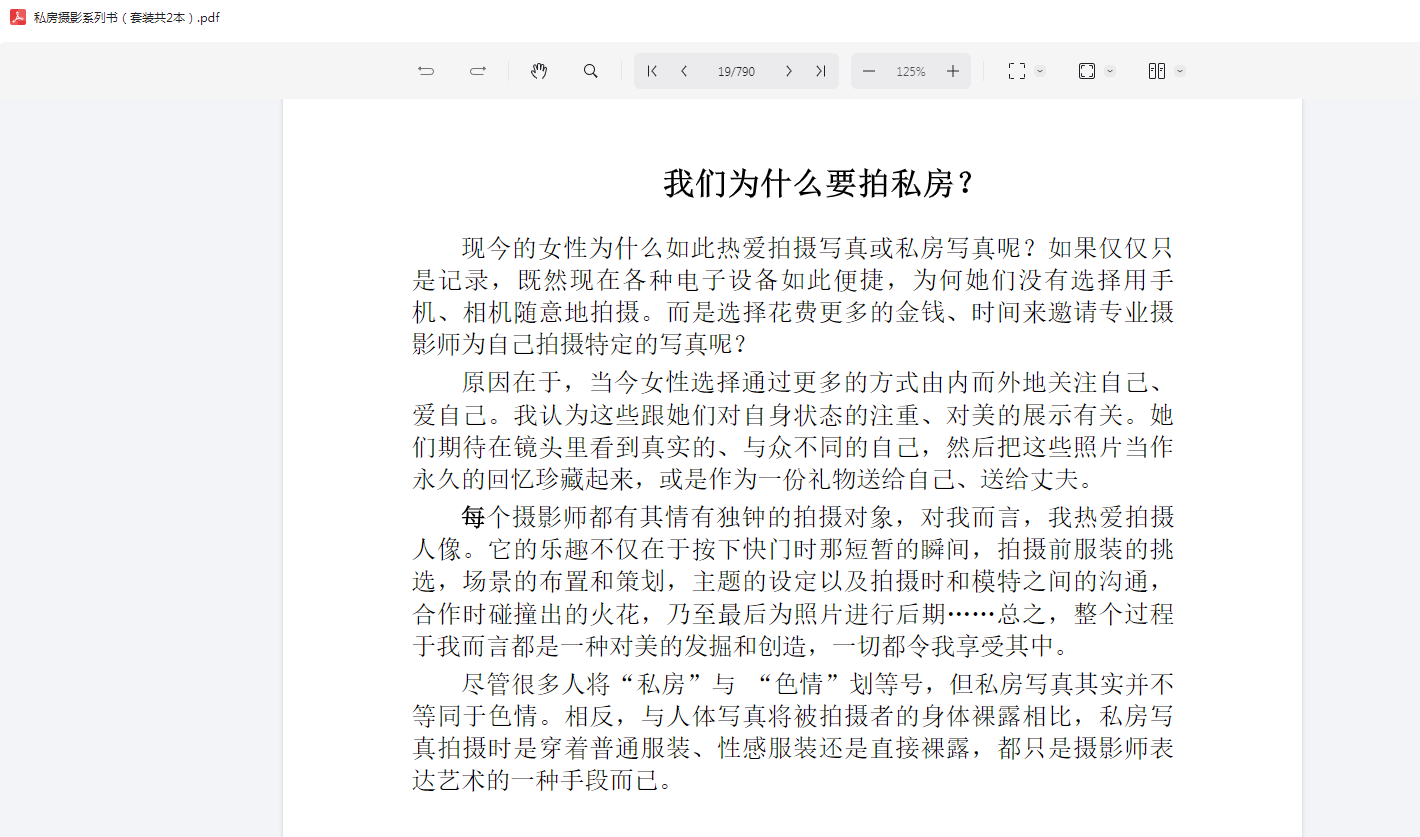This screenshot has width=1420, height=837.
Task: Jump to the last page
Action: (x=820, y=71)
